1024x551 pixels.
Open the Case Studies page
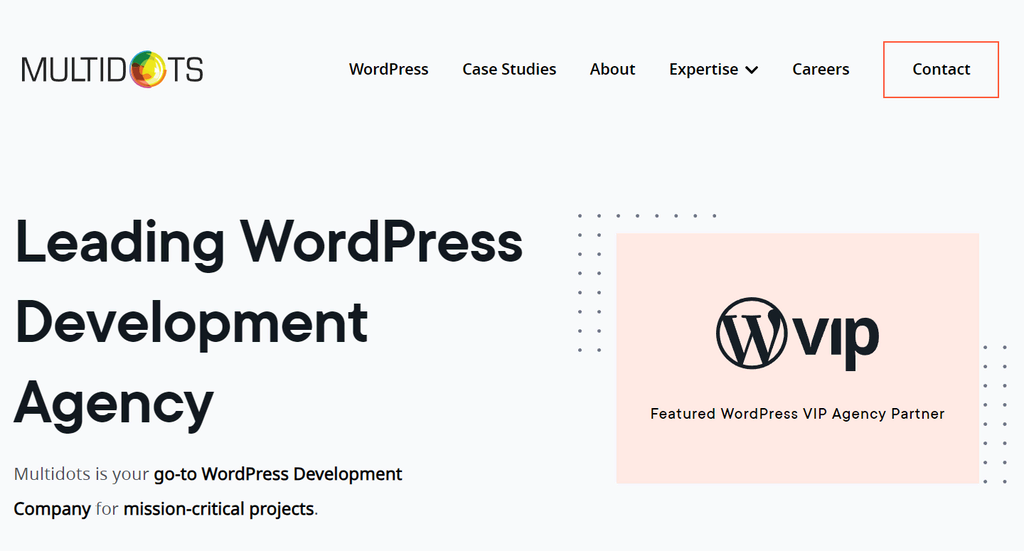click(509, 69)
